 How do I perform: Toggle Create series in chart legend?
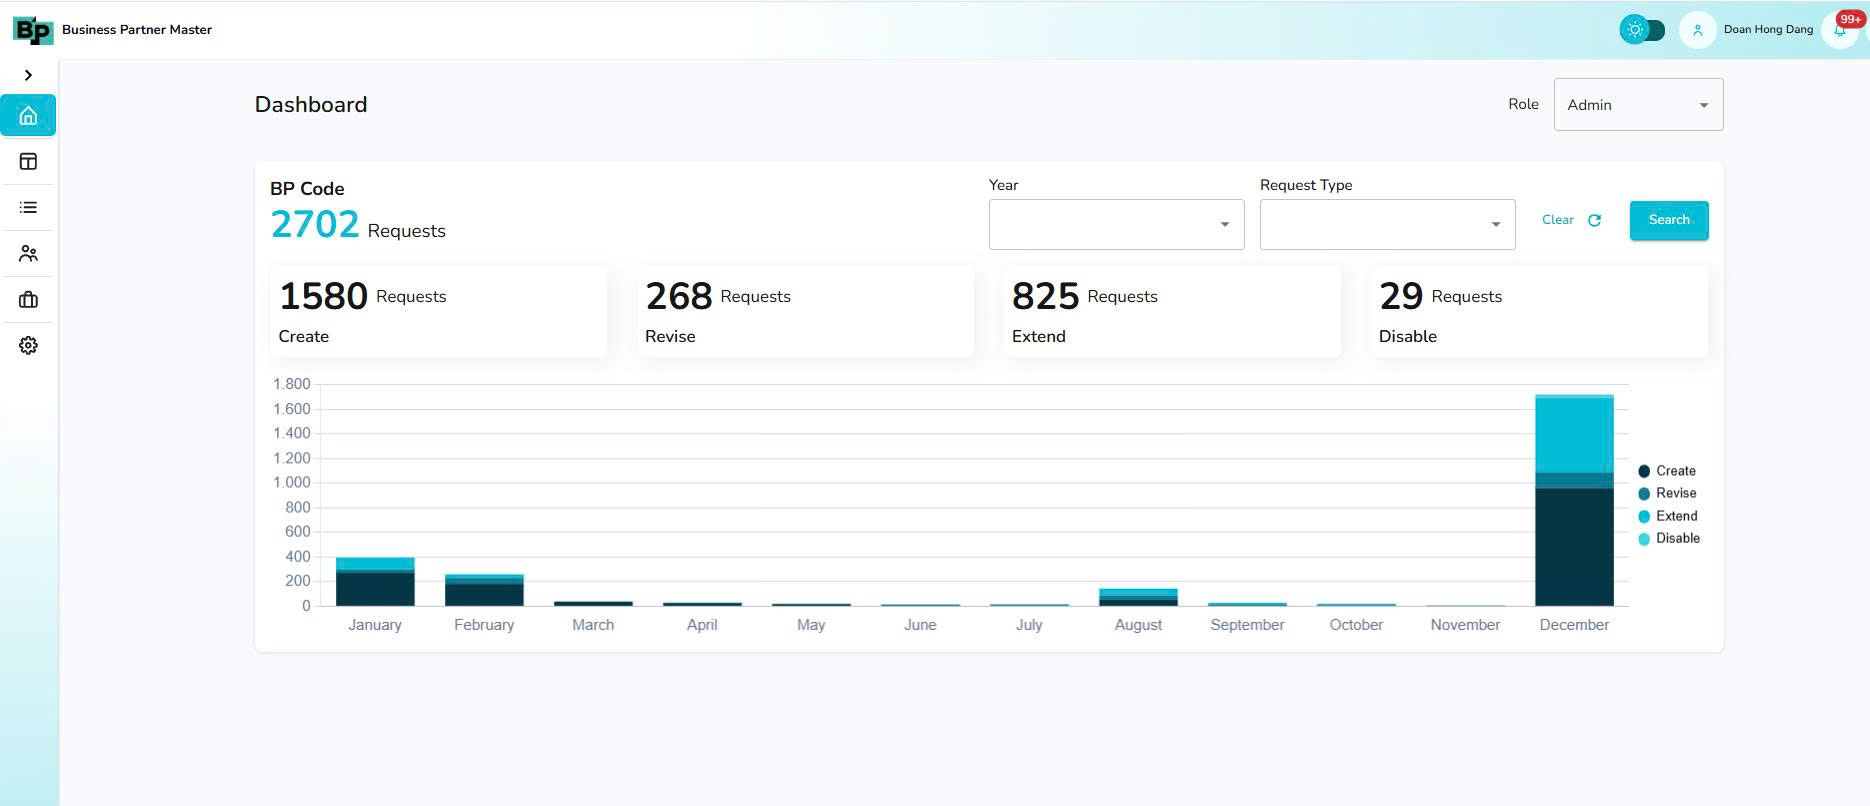[x=1666, y=471]
